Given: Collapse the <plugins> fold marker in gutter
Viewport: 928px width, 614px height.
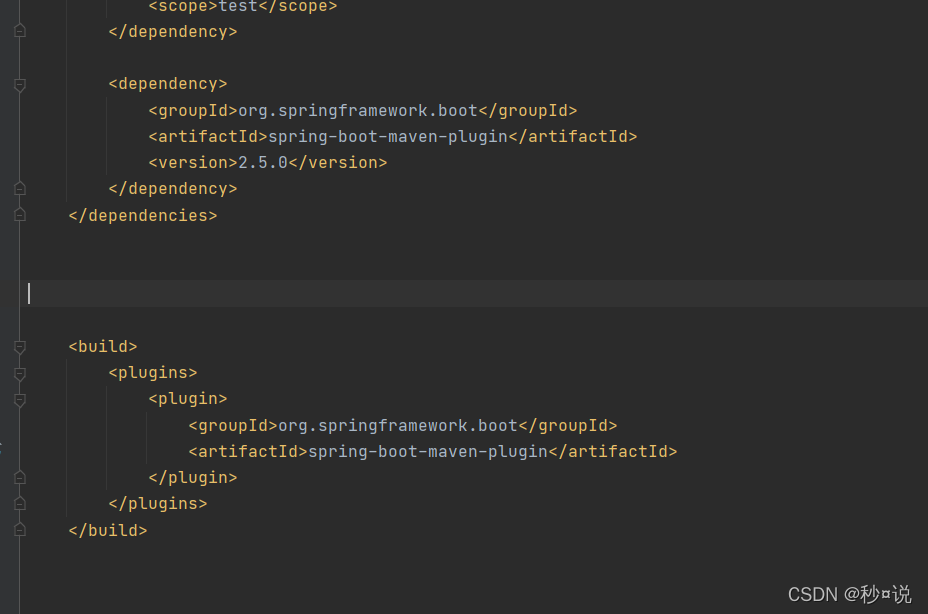Looking at the screenshot, I should (20, 374).
